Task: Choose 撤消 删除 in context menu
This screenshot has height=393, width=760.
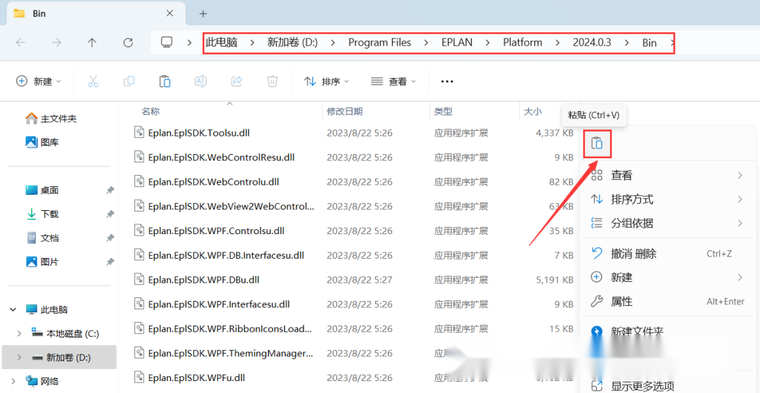Action: coord(667,253)
